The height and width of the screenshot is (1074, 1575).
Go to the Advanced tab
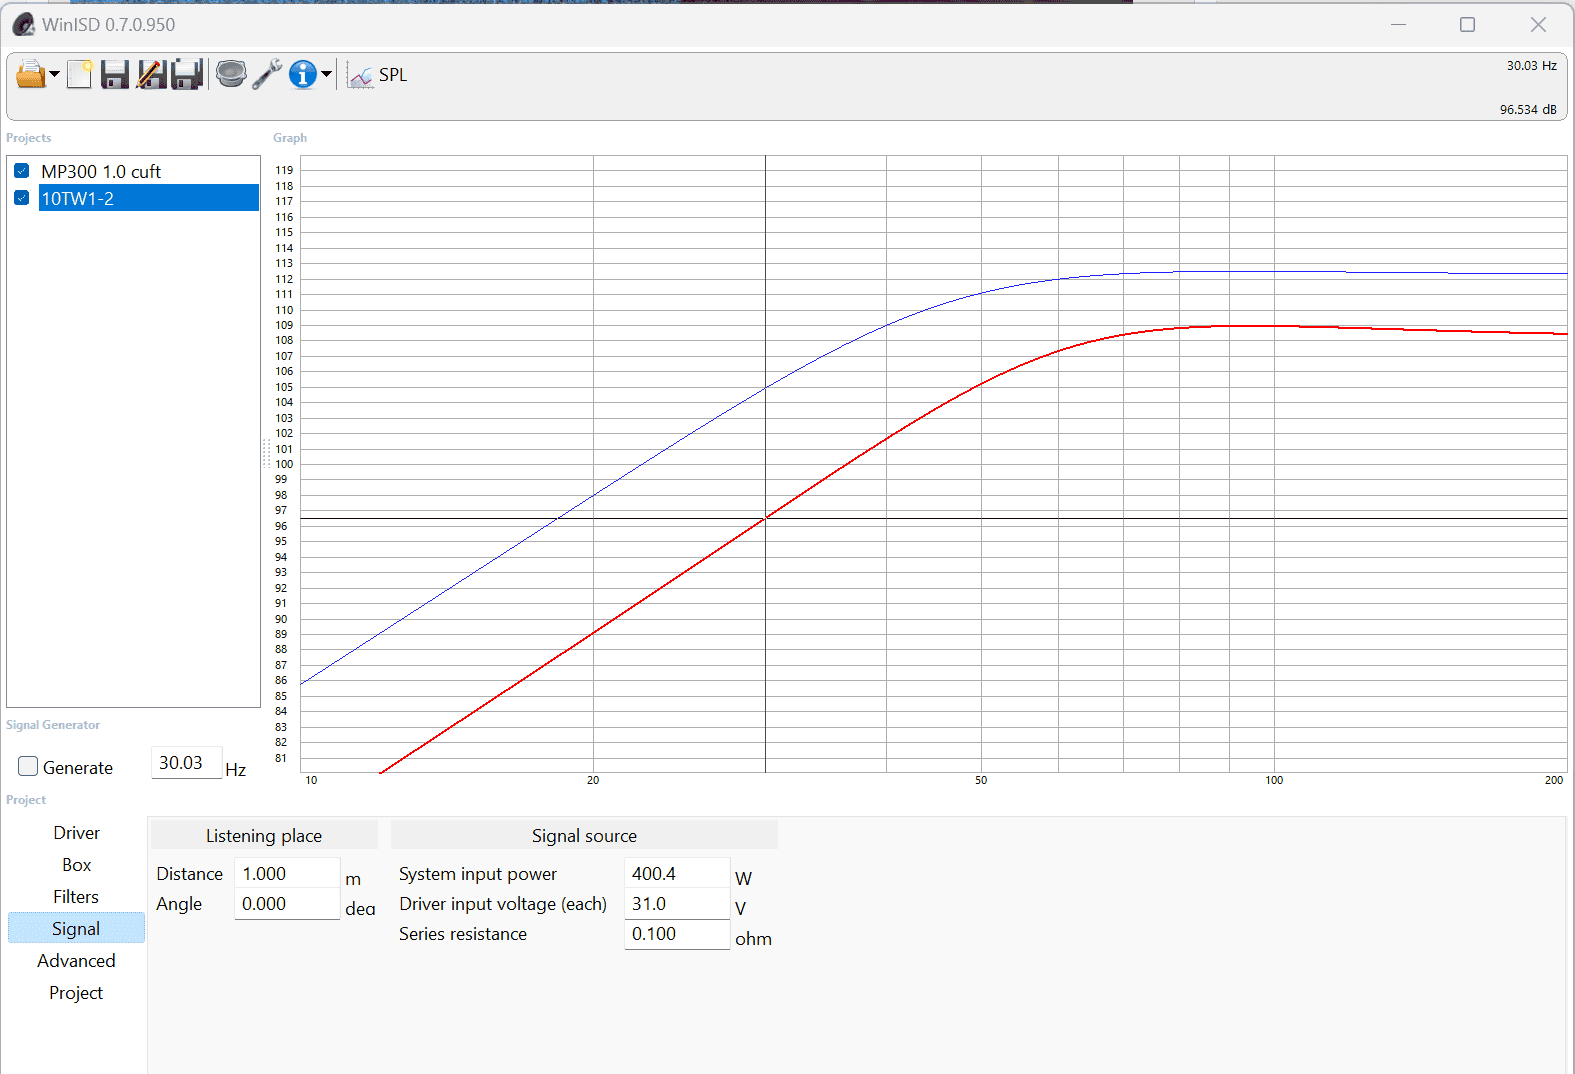tap(76, 961)
